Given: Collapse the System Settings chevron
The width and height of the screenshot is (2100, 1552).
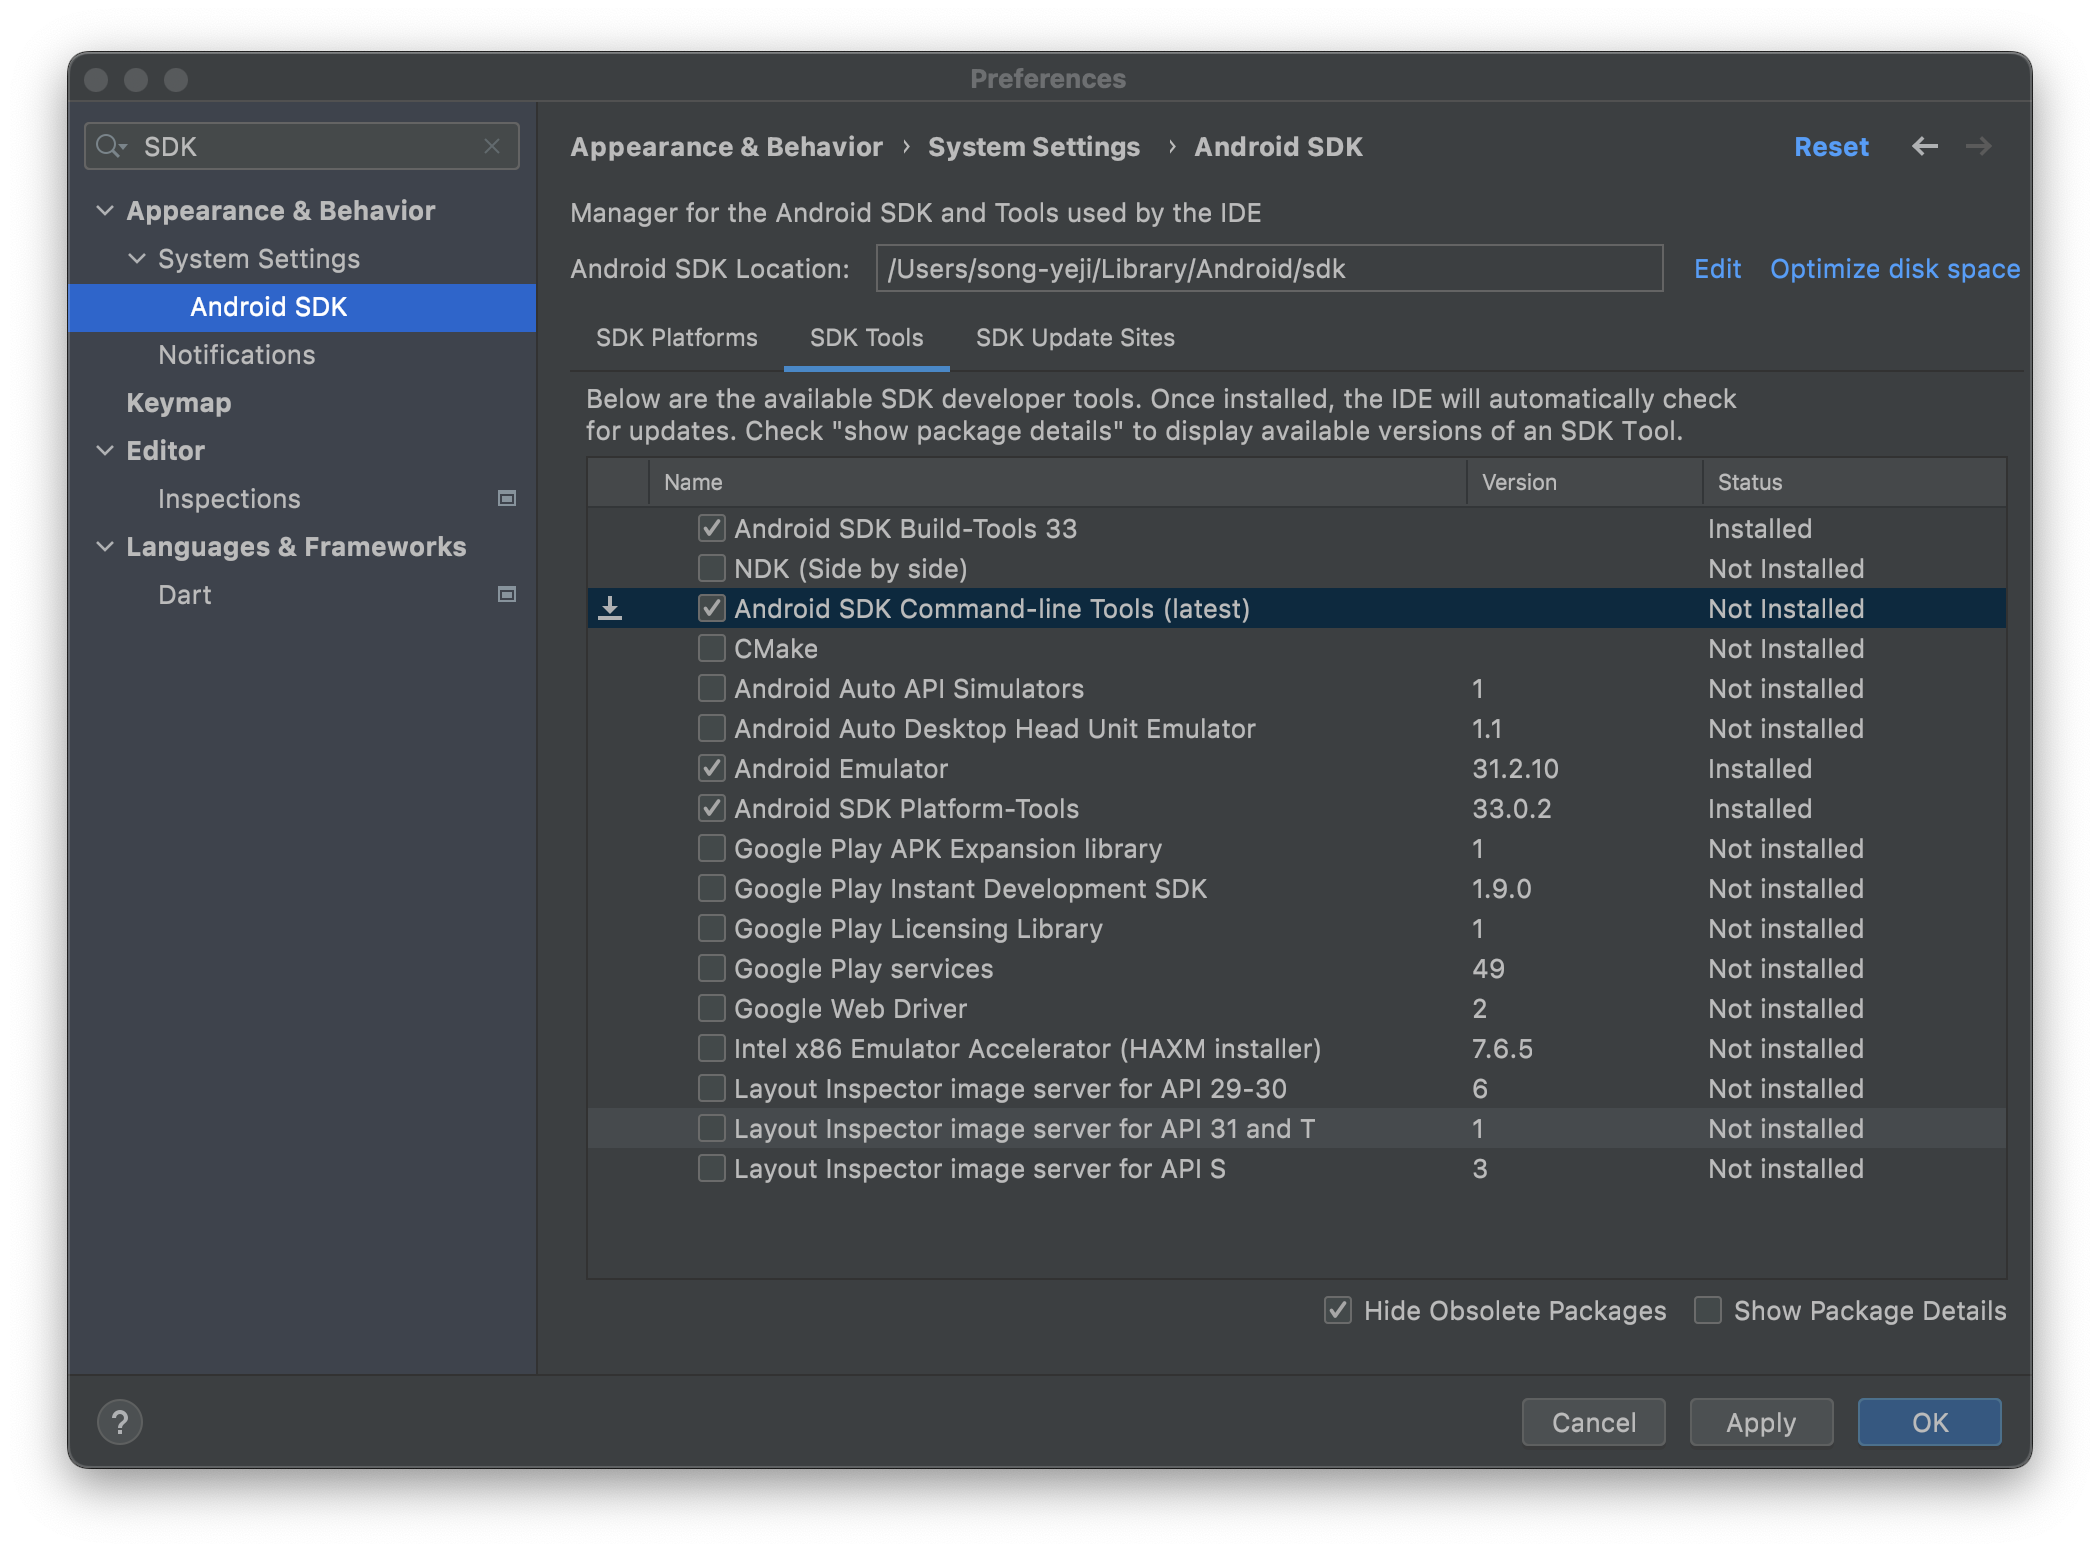Looking at the screenshot, I should 137,258.
